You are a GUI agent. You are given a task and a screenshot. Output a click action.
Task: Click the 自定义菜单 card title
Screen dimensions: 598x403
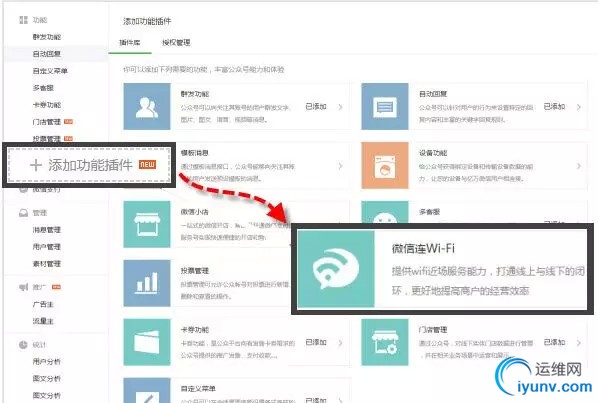198,389
